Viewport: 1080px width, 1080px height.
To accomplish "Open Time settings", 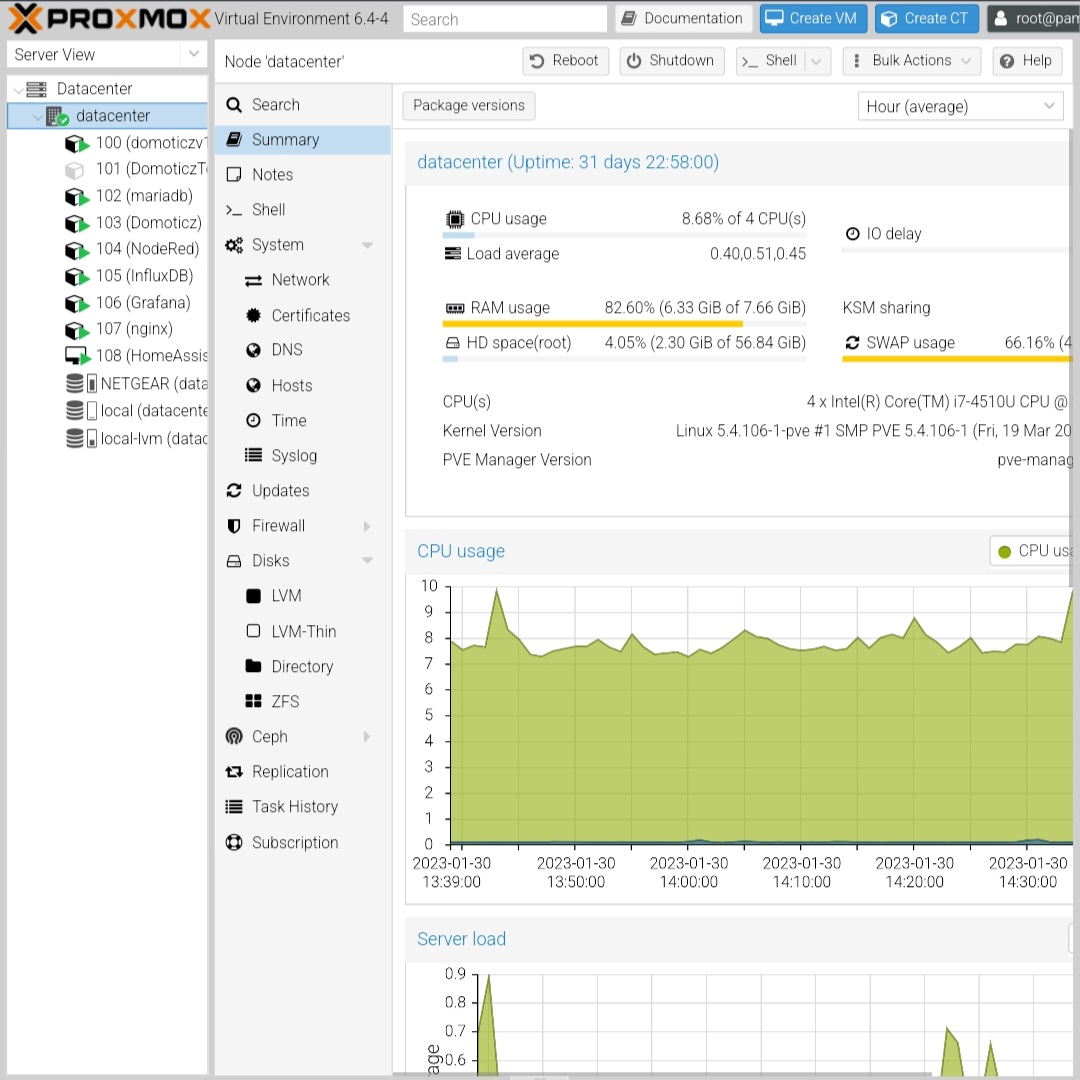I will click(x=302, y=421).
